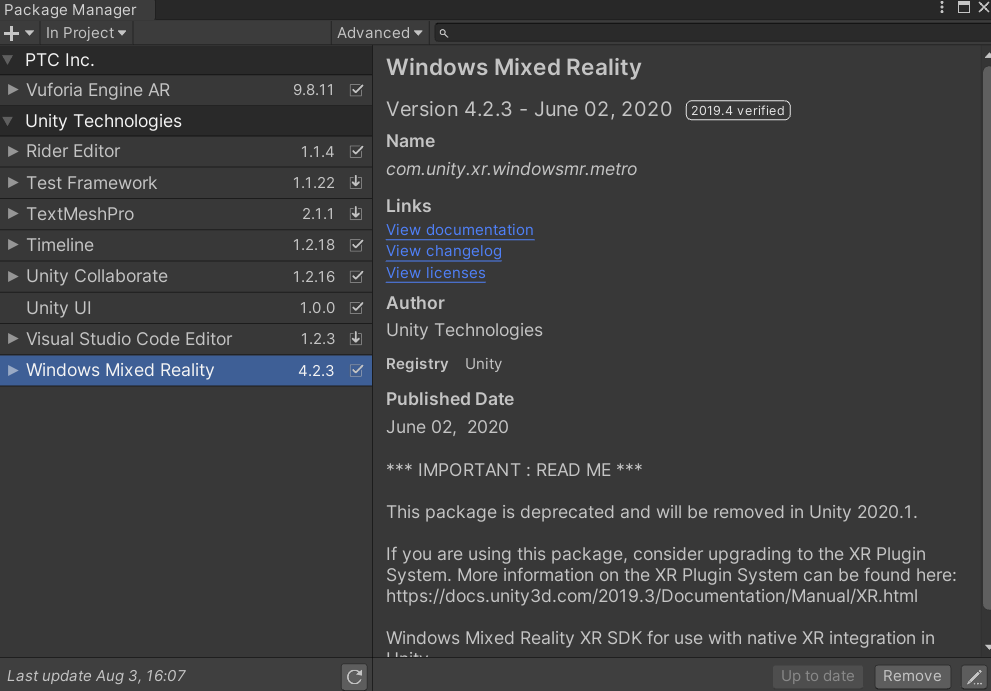Open the View changelog link
Image resolution: width=991 pixels, height=691 pixels.
pos(444,252)
